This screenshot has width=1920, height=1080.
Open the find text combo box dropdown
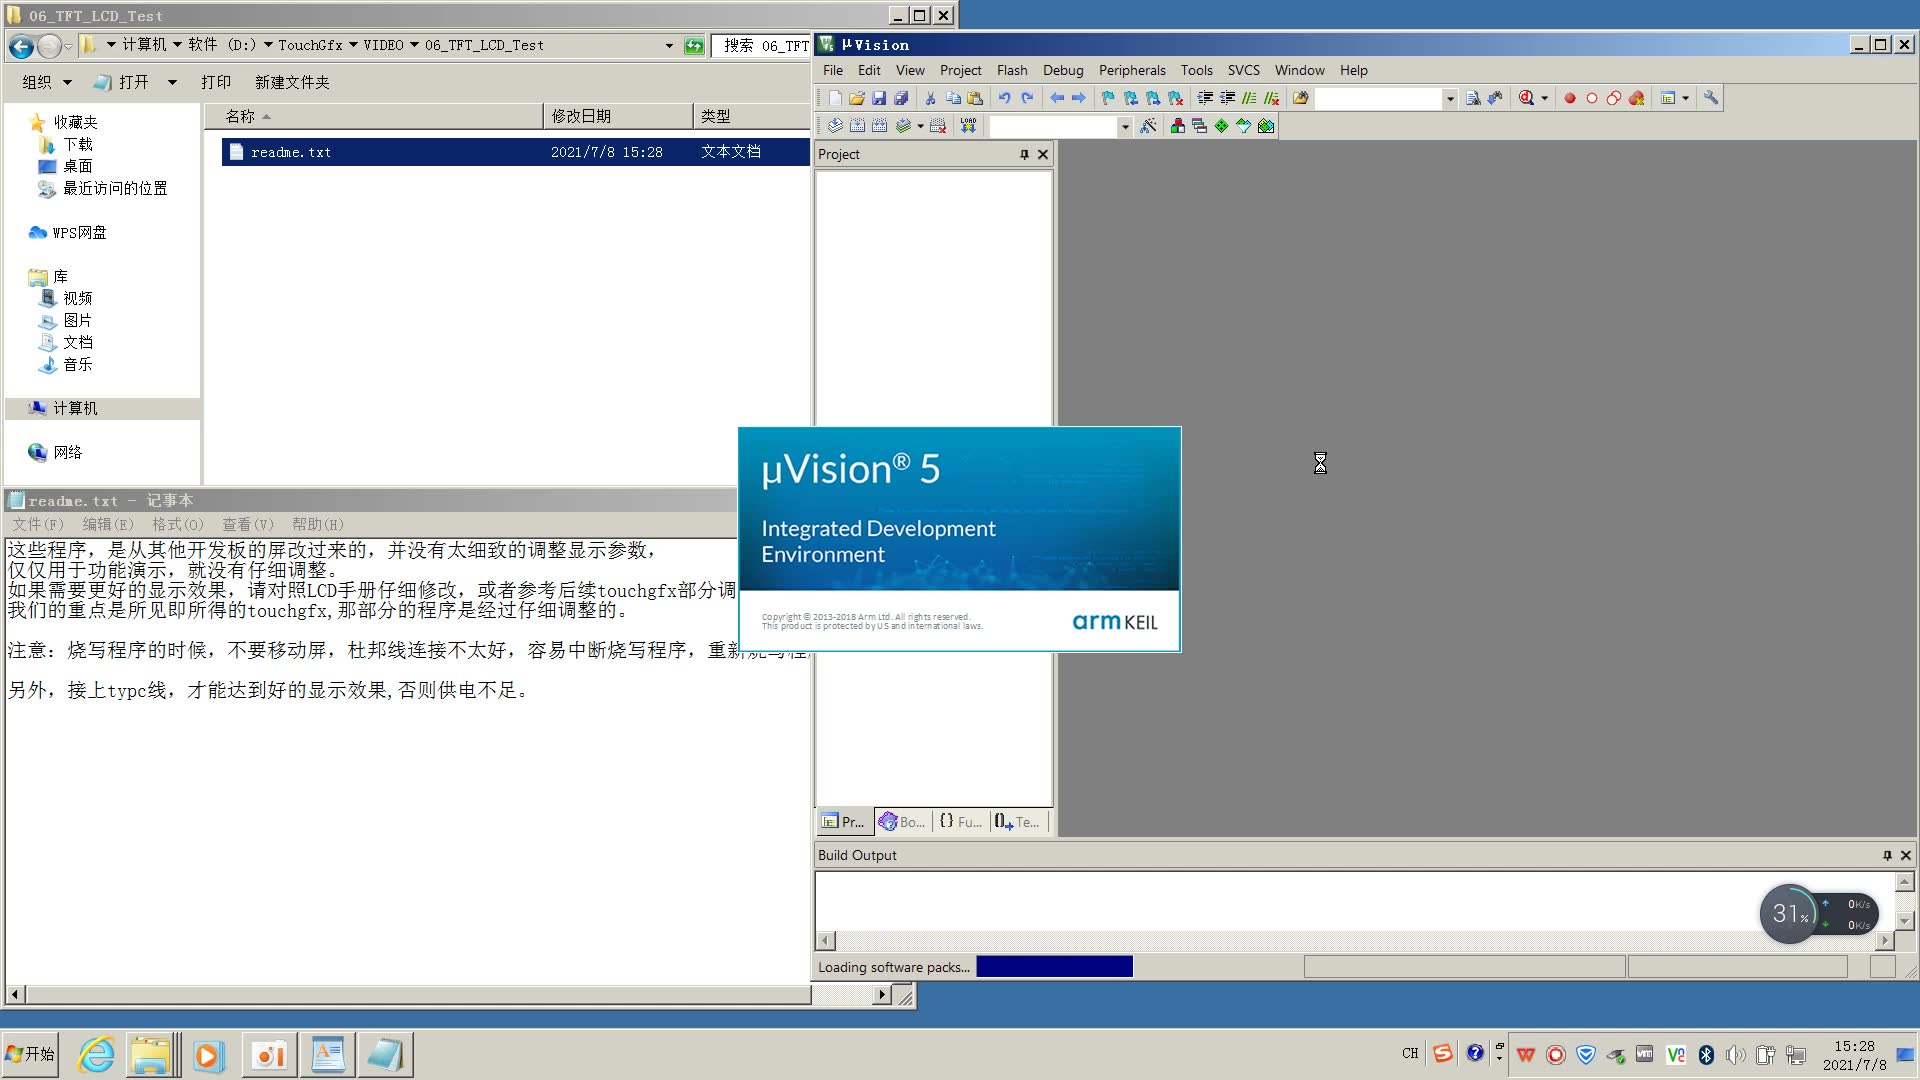(x=1449, y=98)
